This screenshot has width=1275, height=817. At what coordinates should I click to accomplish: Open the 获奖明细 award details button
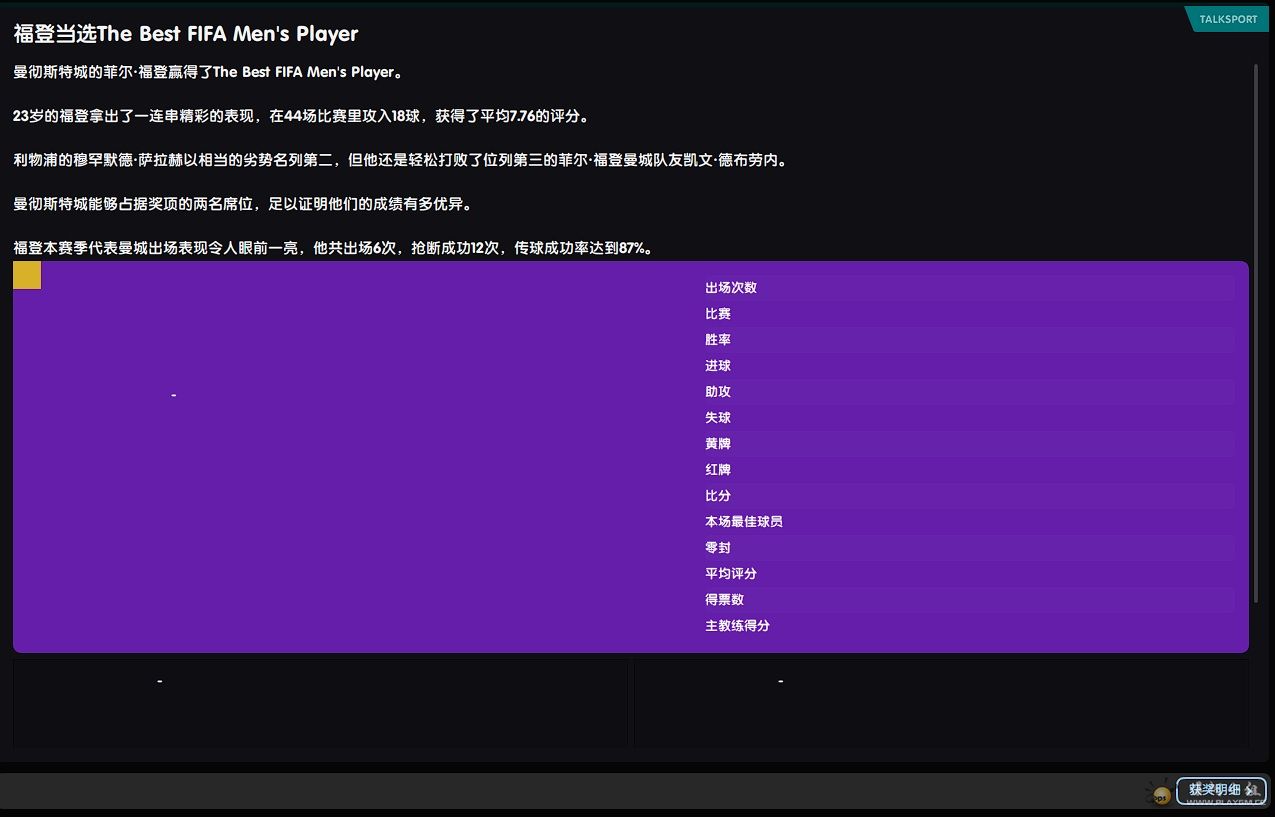click(x=1221, y=789)
